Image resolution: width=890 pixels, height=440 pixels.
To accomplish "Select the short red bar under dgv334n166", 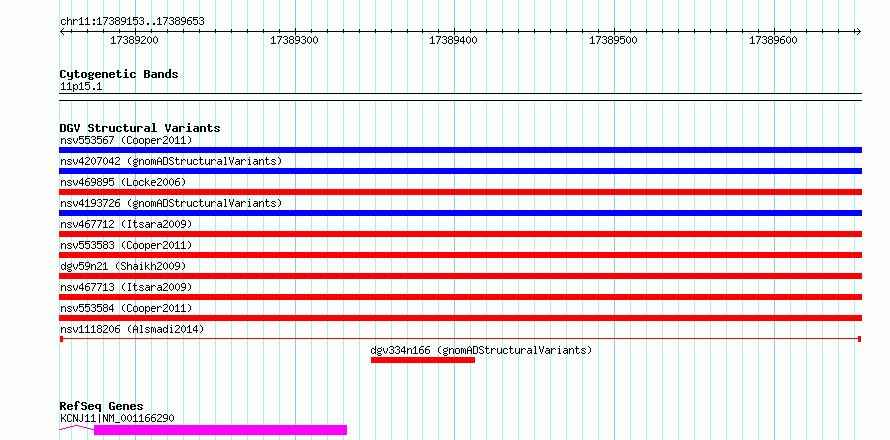I will pyautogui.click(x=423, y=360).
